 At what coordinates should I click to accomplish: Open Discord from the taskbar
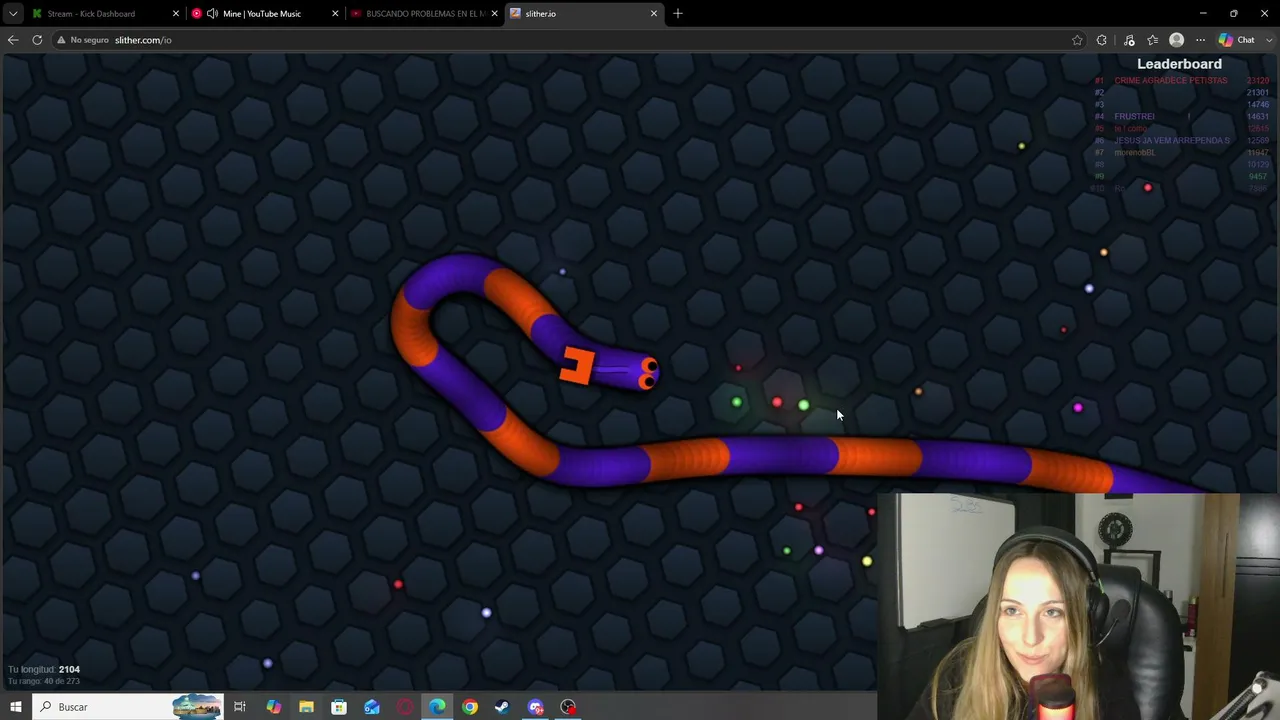pyautogui.click(x=535, y=707)
